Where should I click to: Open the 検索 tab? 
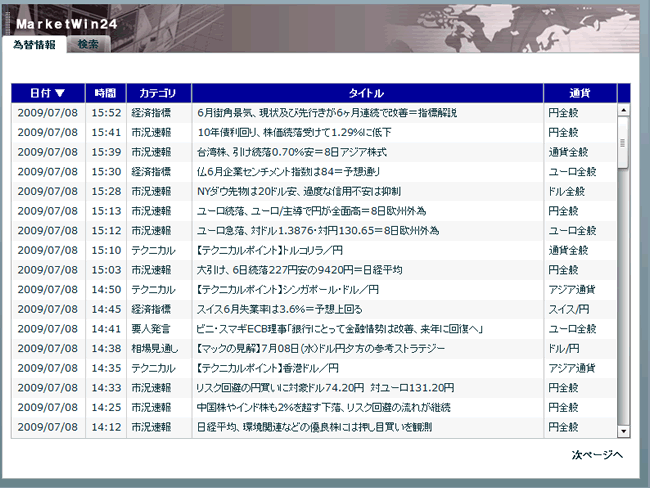pos(88,44)
